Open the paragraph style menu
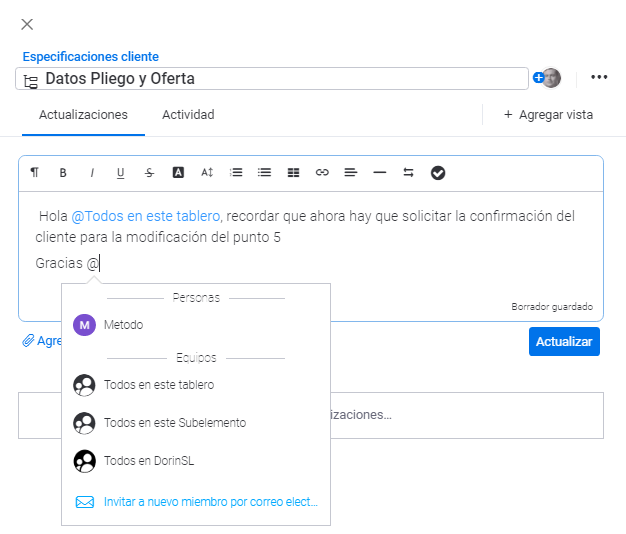626x534 pixels. 35,173
